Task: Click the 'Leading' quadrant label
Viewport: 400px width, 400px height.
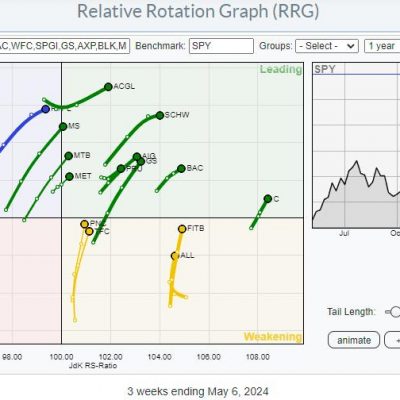Action: click(x=281, y=69)
